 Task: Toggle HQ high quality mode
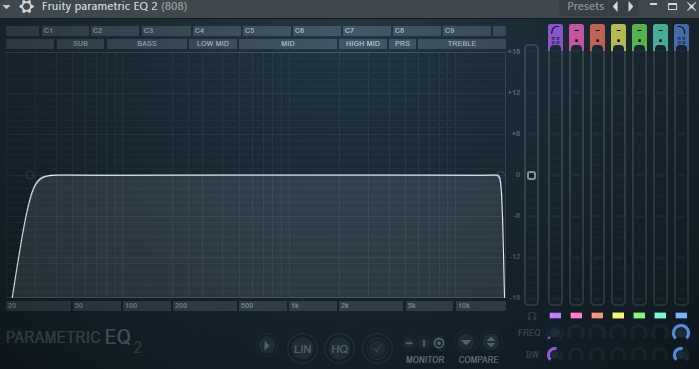pos(340,348)
